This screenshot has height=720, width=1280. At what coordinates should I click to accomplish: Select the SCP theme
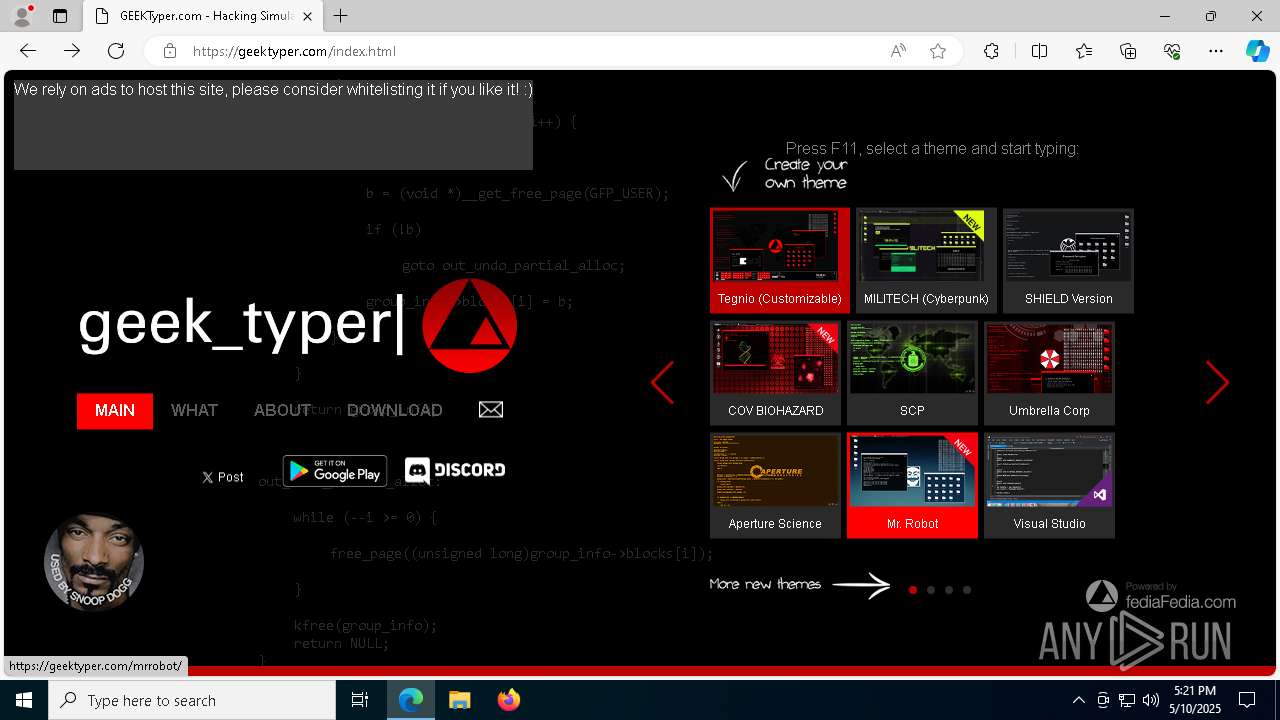[912, 373]
